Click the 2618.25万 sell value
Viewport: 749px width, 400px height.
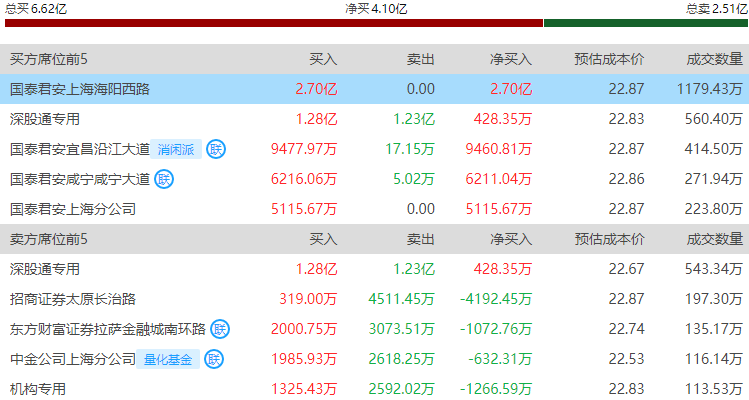click(x=402, y=359)
